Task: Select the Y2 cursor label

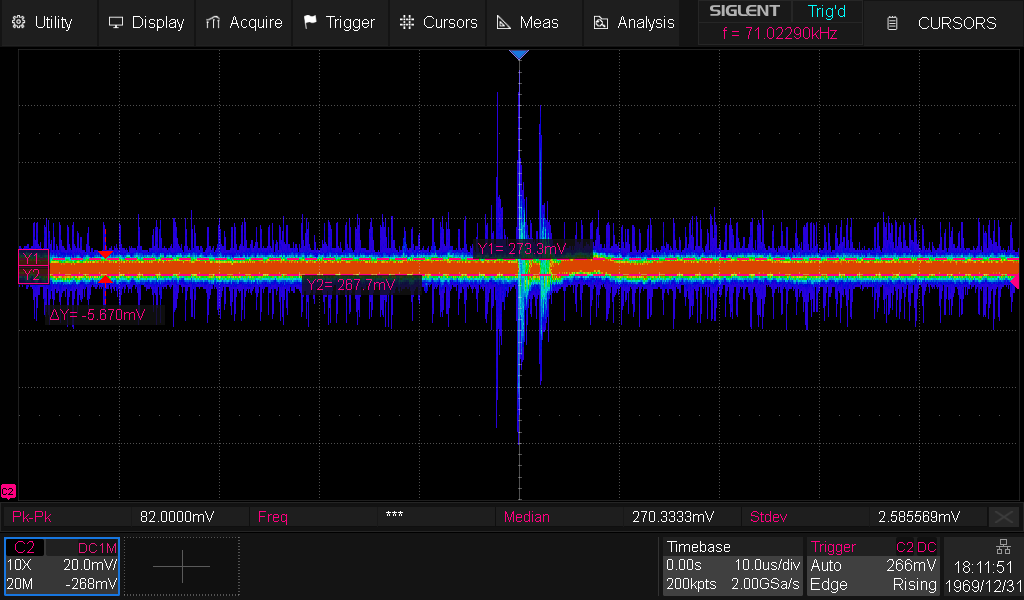Action: pos(31,275)
